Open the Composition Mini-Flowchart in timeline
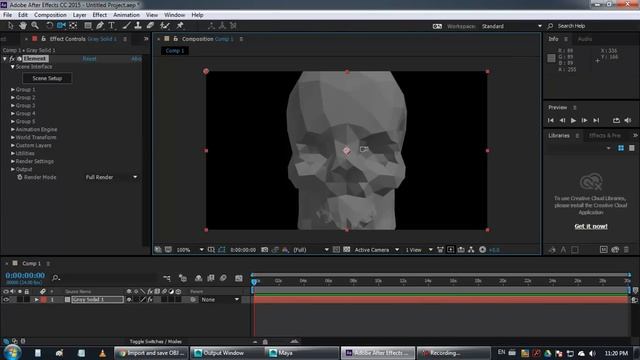The width and height of the screenshot is (640, 360). pyautogui.click(x=167, y=278)
